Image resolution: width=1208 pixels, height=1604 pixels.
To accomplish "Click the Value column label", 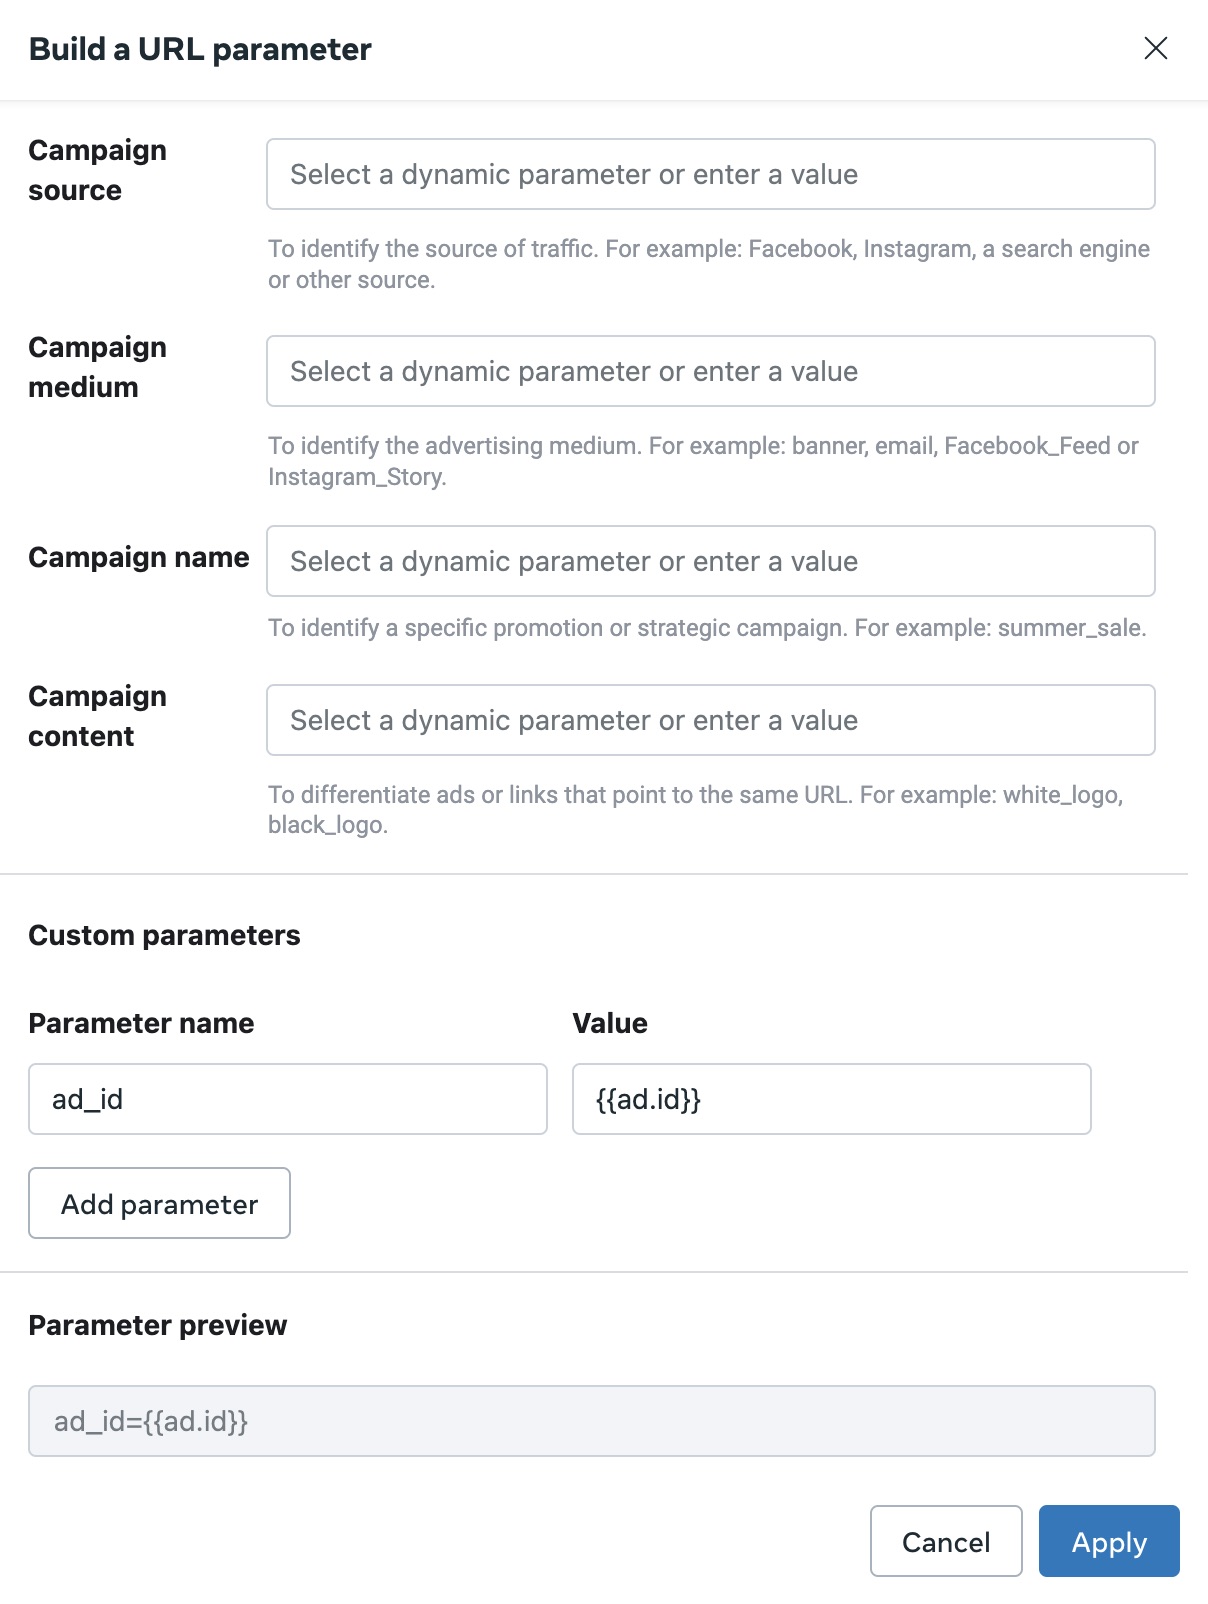I will pyautogui.click(x=609, y=1023).
